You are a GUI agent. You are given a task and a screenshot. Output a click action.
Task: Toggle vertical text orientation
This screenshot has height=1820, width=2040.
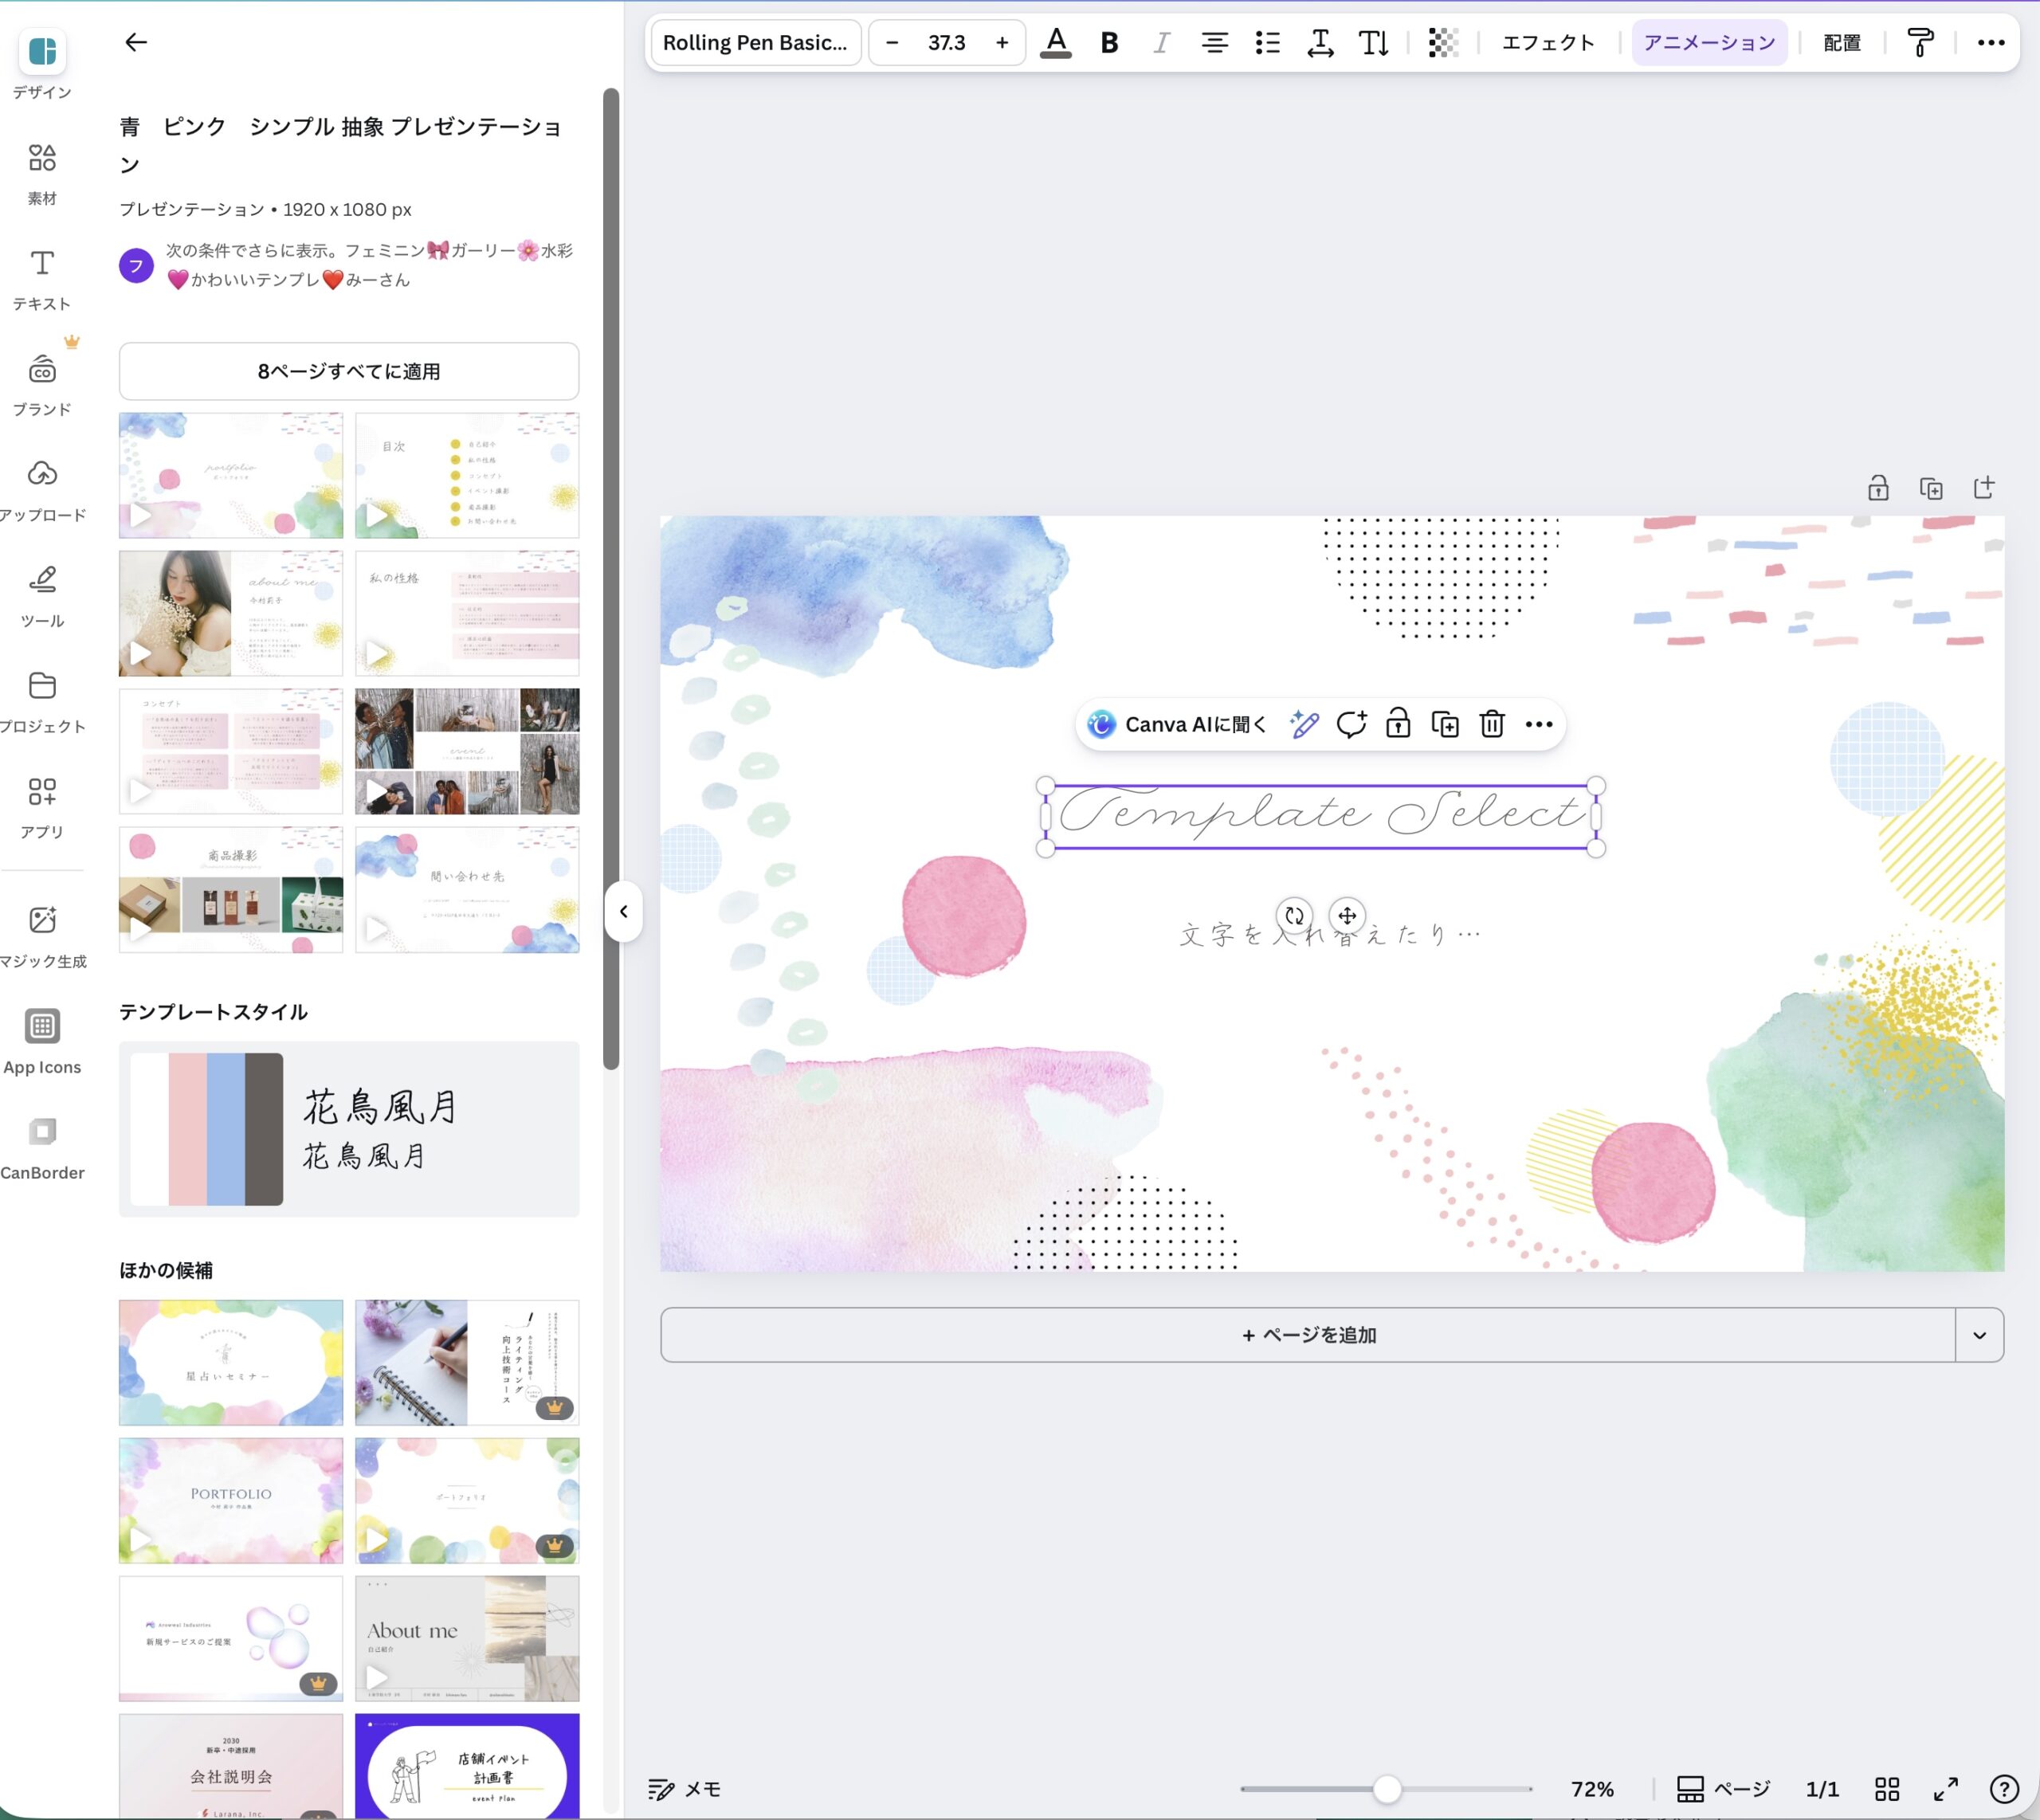[x=1373, y=42]
